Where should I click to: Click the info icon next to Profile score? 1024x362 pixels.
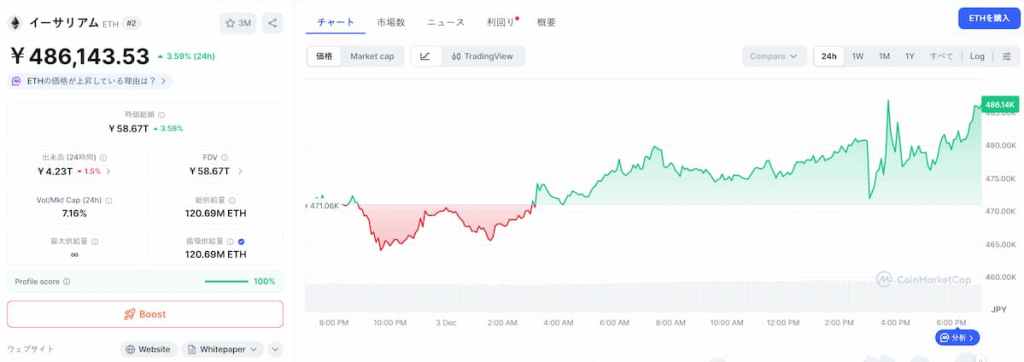pos(67,282)
